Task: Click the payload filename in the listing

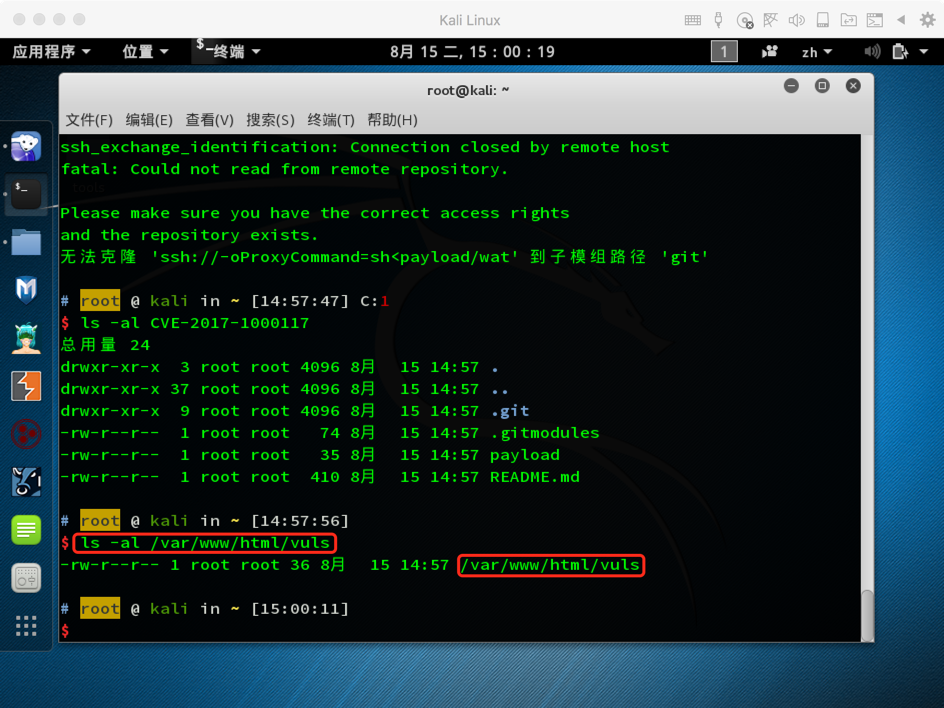Action: 524,455
